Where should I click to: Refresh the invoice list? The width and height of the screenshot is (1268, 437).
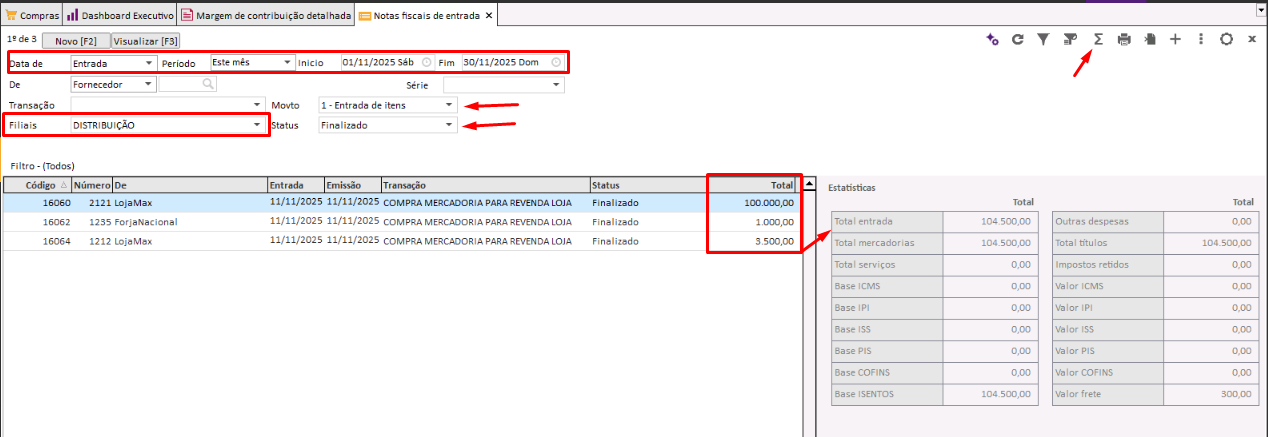1018,39
